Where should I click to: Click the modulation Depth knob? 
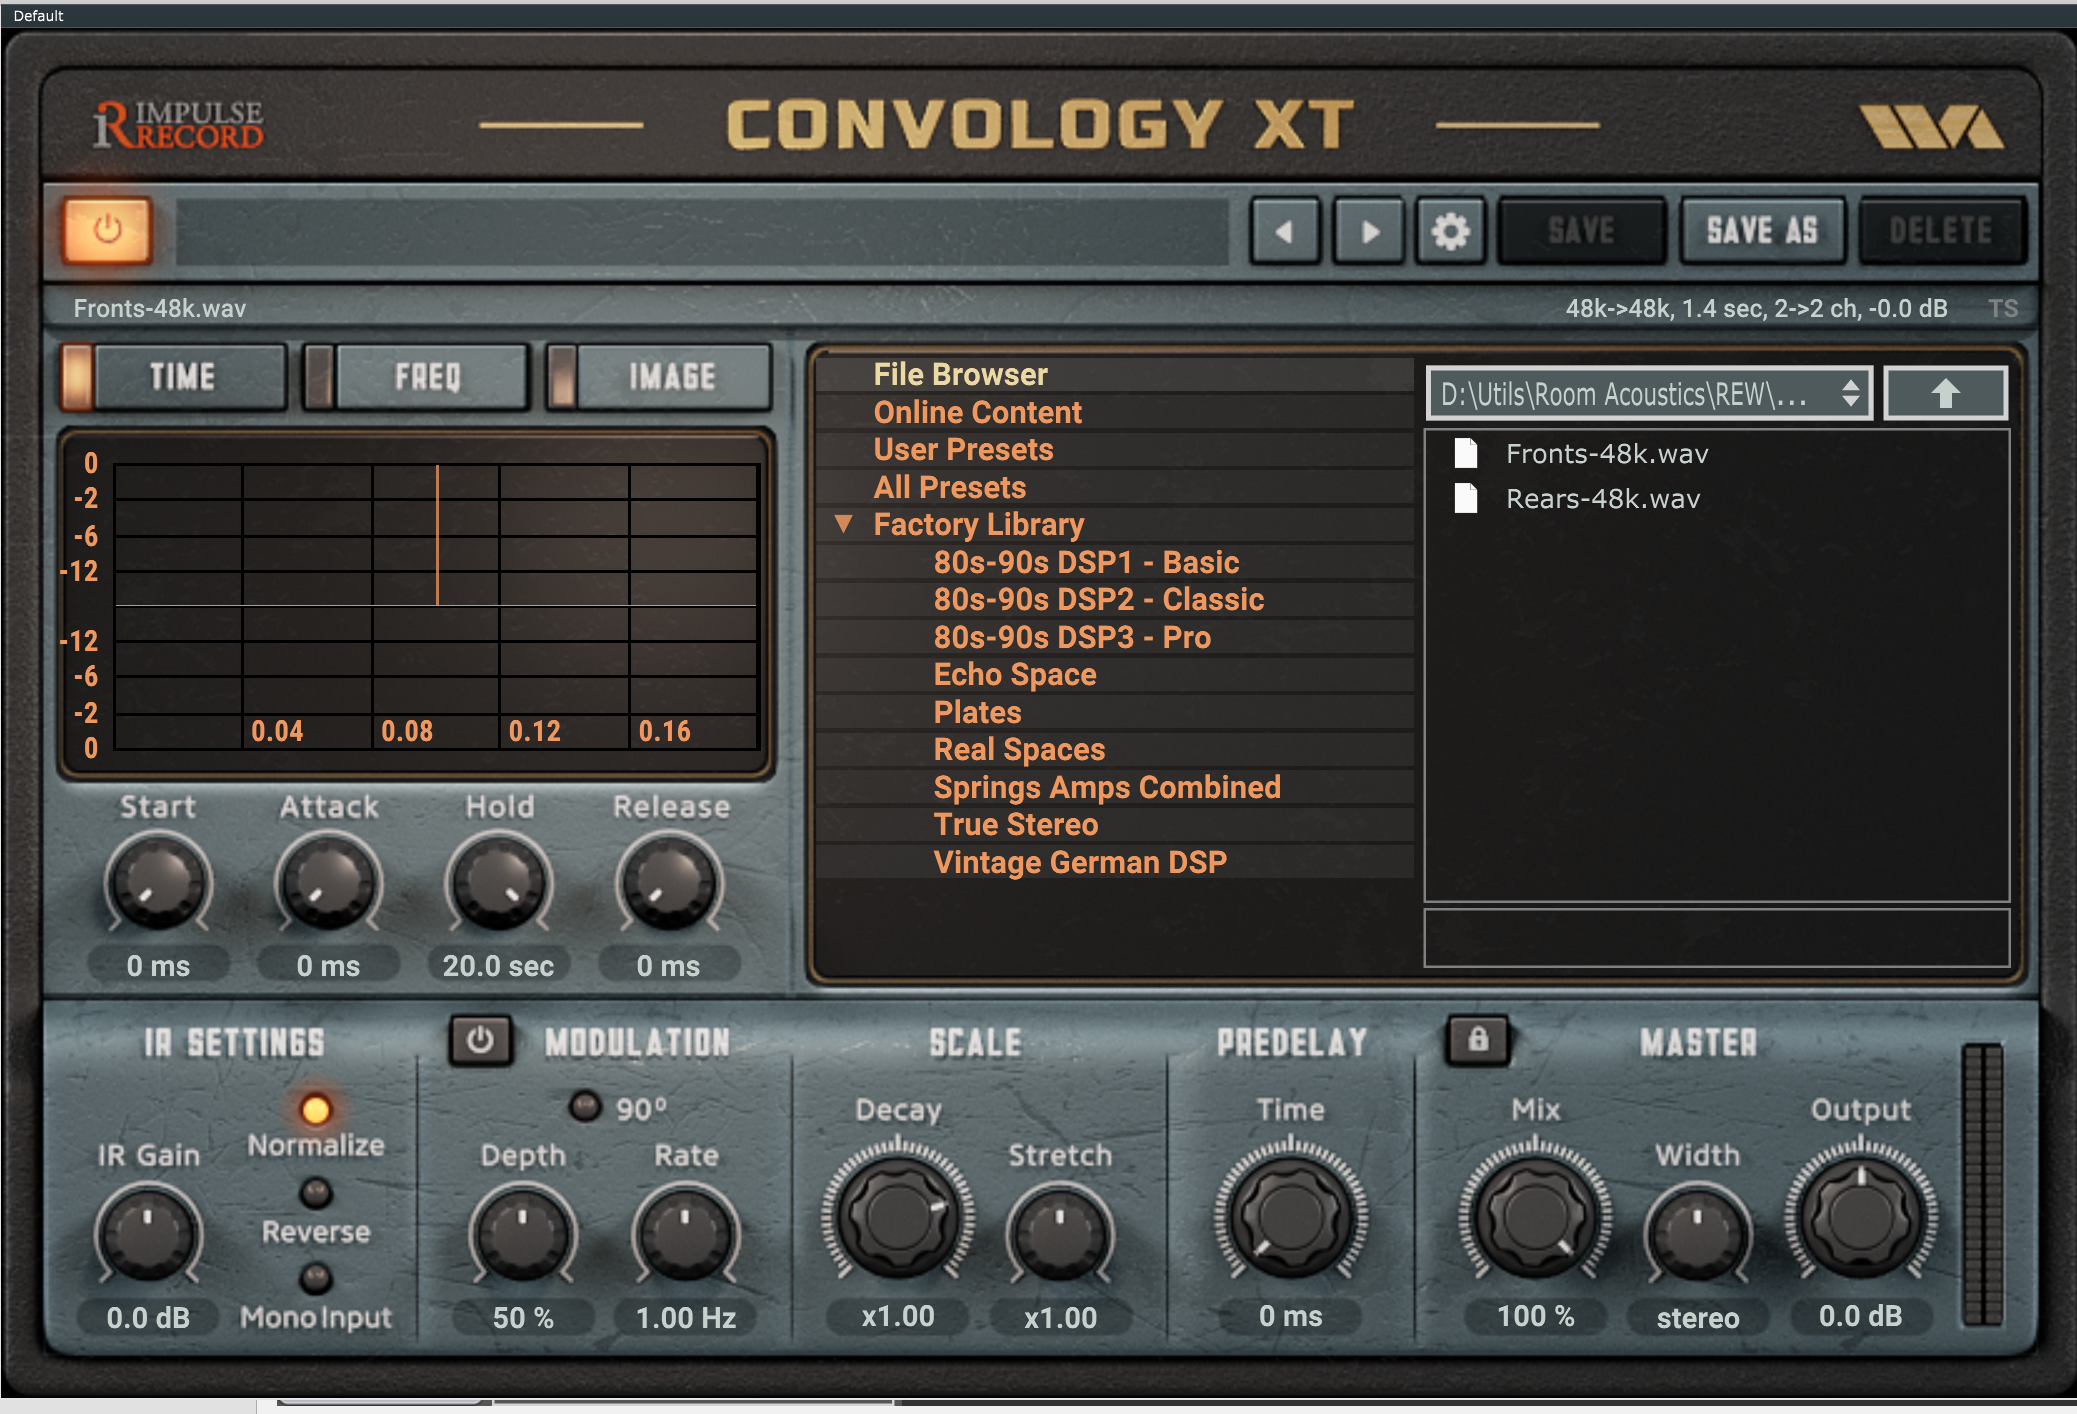[x=522, y=1234]
